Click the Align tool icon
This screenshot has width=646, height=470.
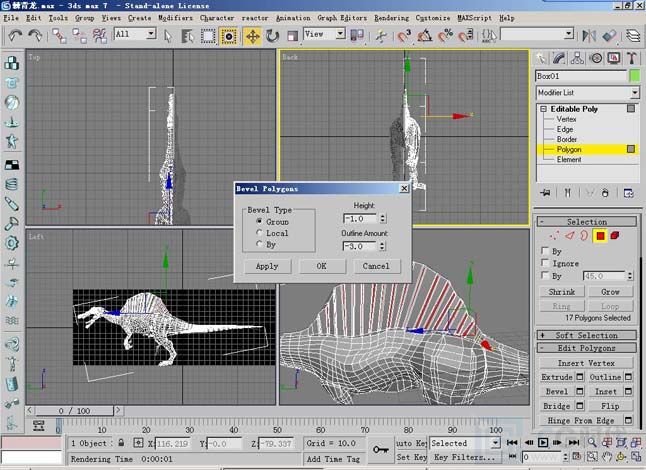pos(610,36)
